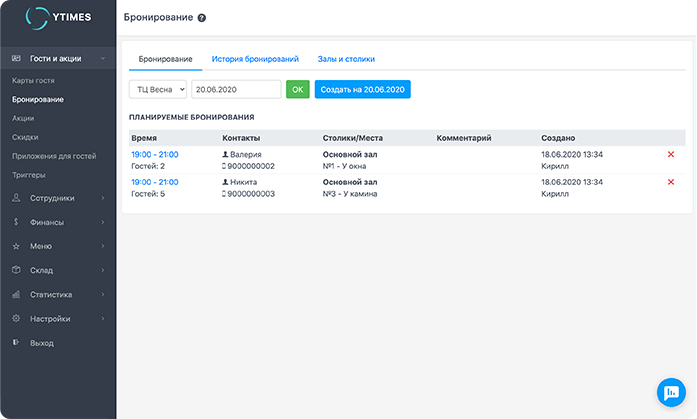
Task: Expand the Финансы sidebar menu
Action: point(58,222)
